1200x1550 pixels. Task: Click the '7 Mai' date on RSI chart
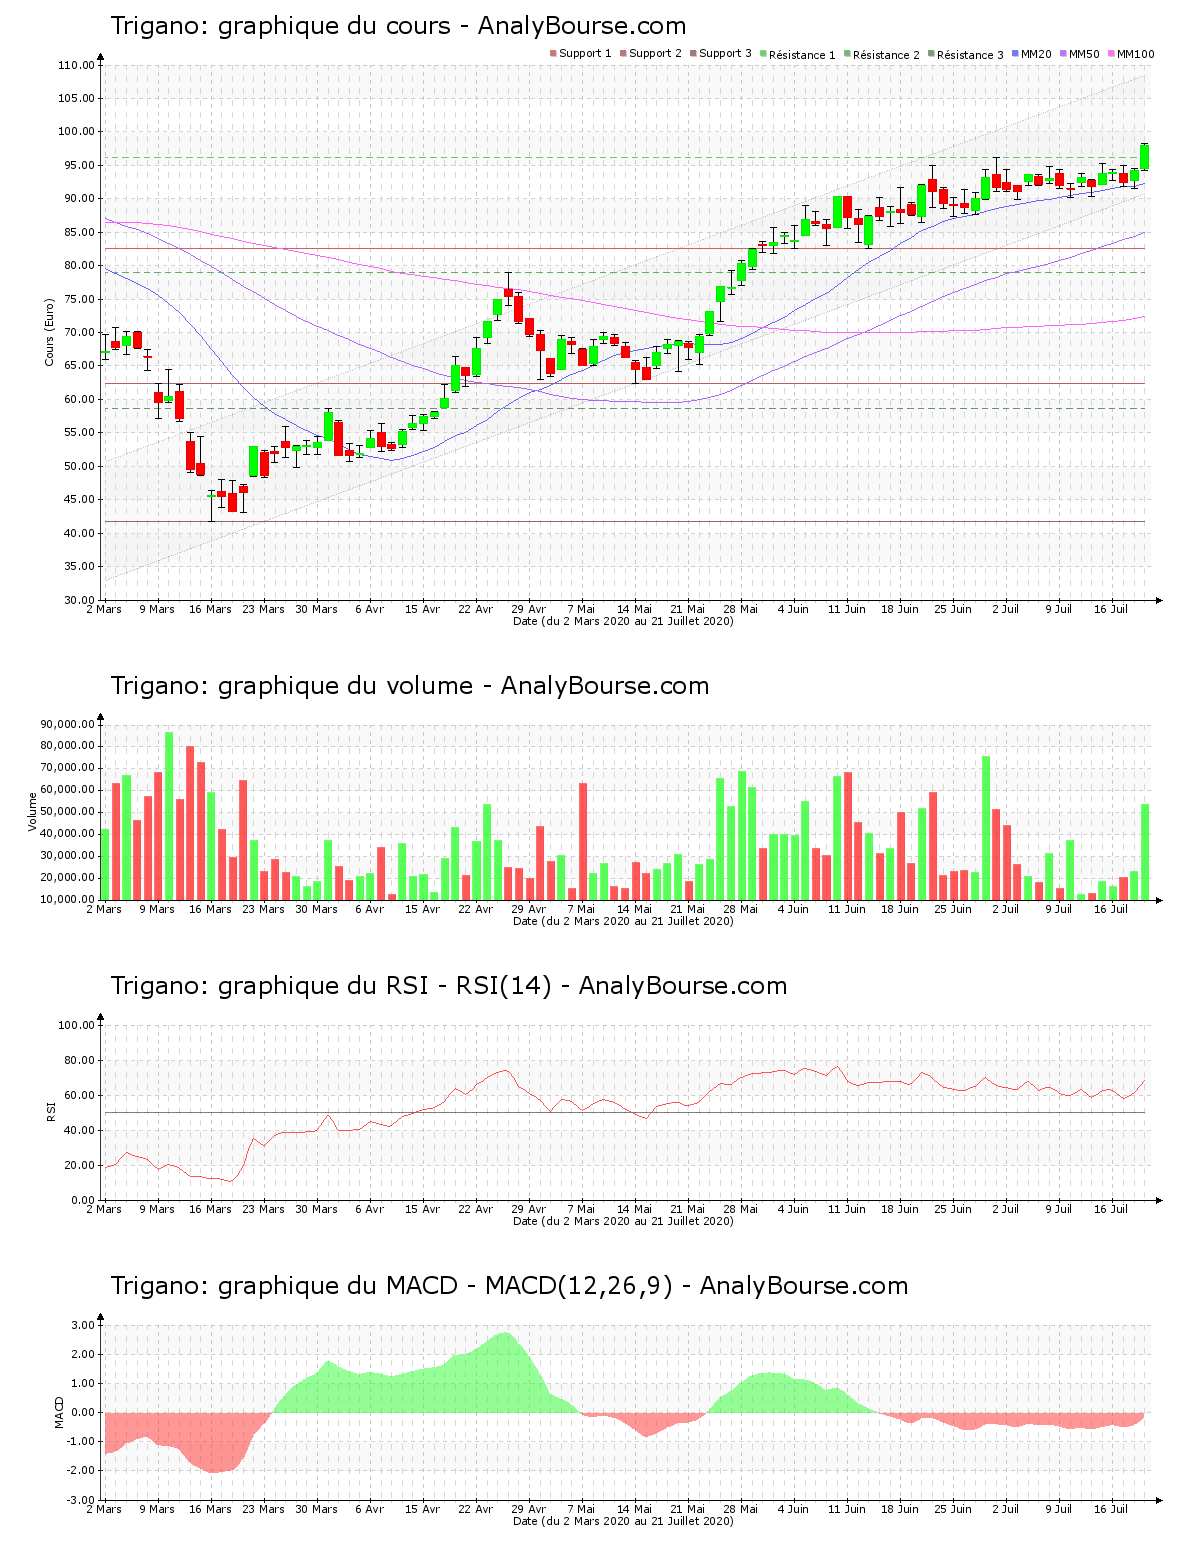(x=581, y=1209)
